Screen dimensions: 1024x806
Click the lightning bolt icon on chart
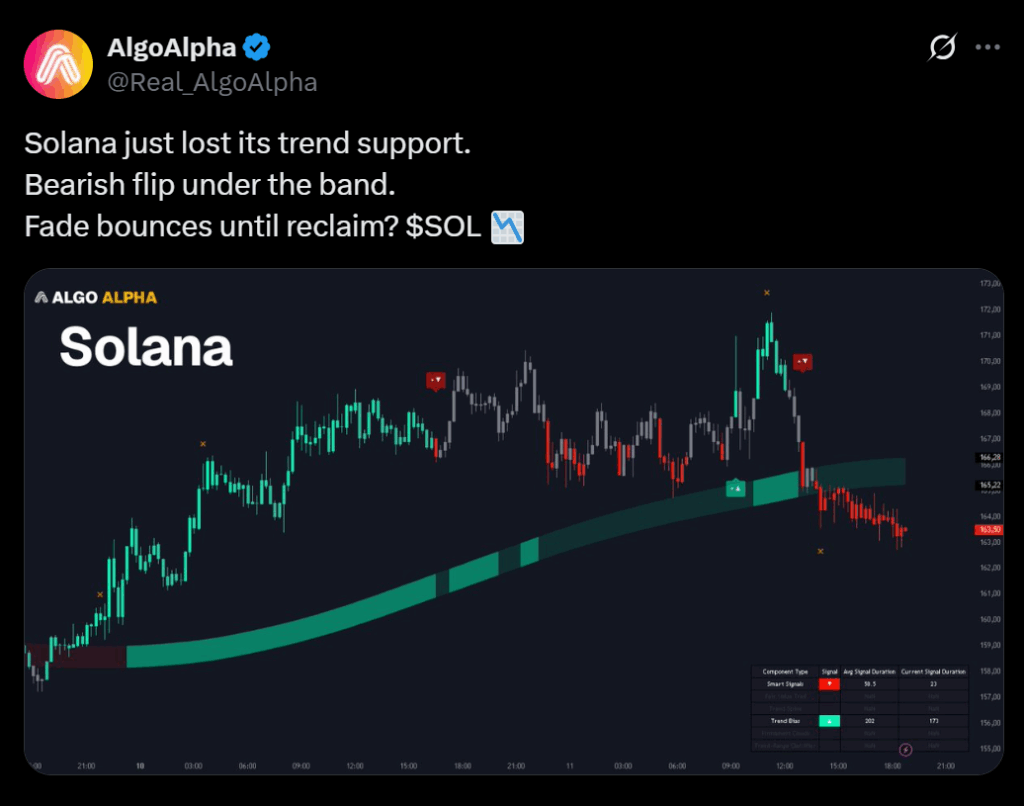coord(906,749)
